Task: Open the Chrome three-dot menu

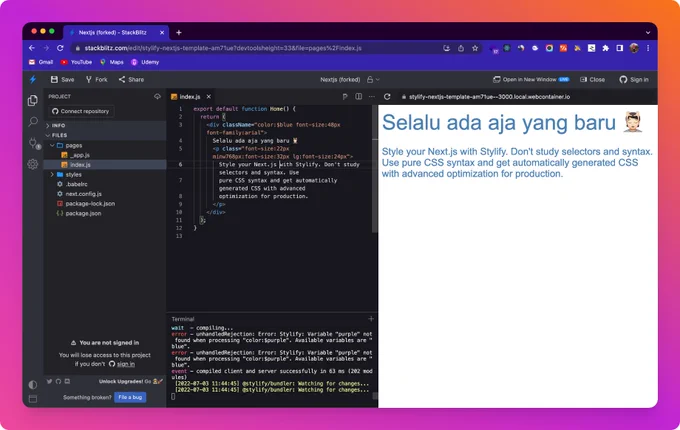Action: click(x=648, y=48)
